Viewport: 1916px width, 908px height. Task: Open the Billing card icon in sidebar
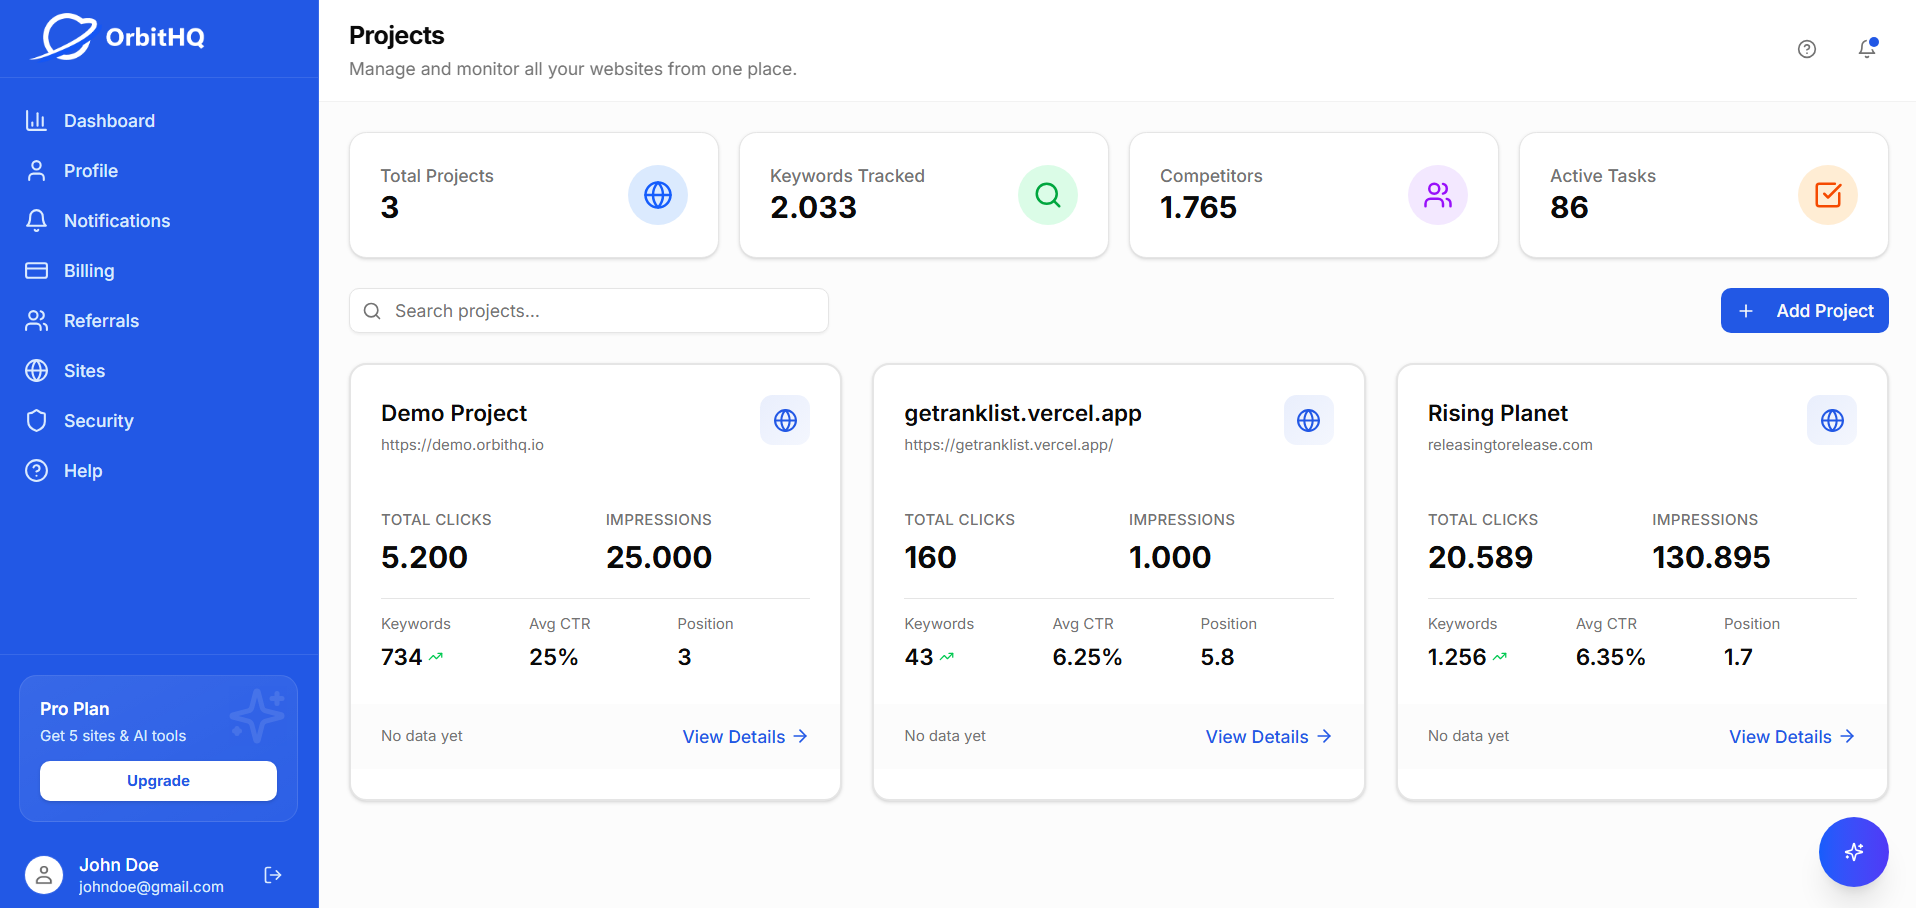click(36, 270)
